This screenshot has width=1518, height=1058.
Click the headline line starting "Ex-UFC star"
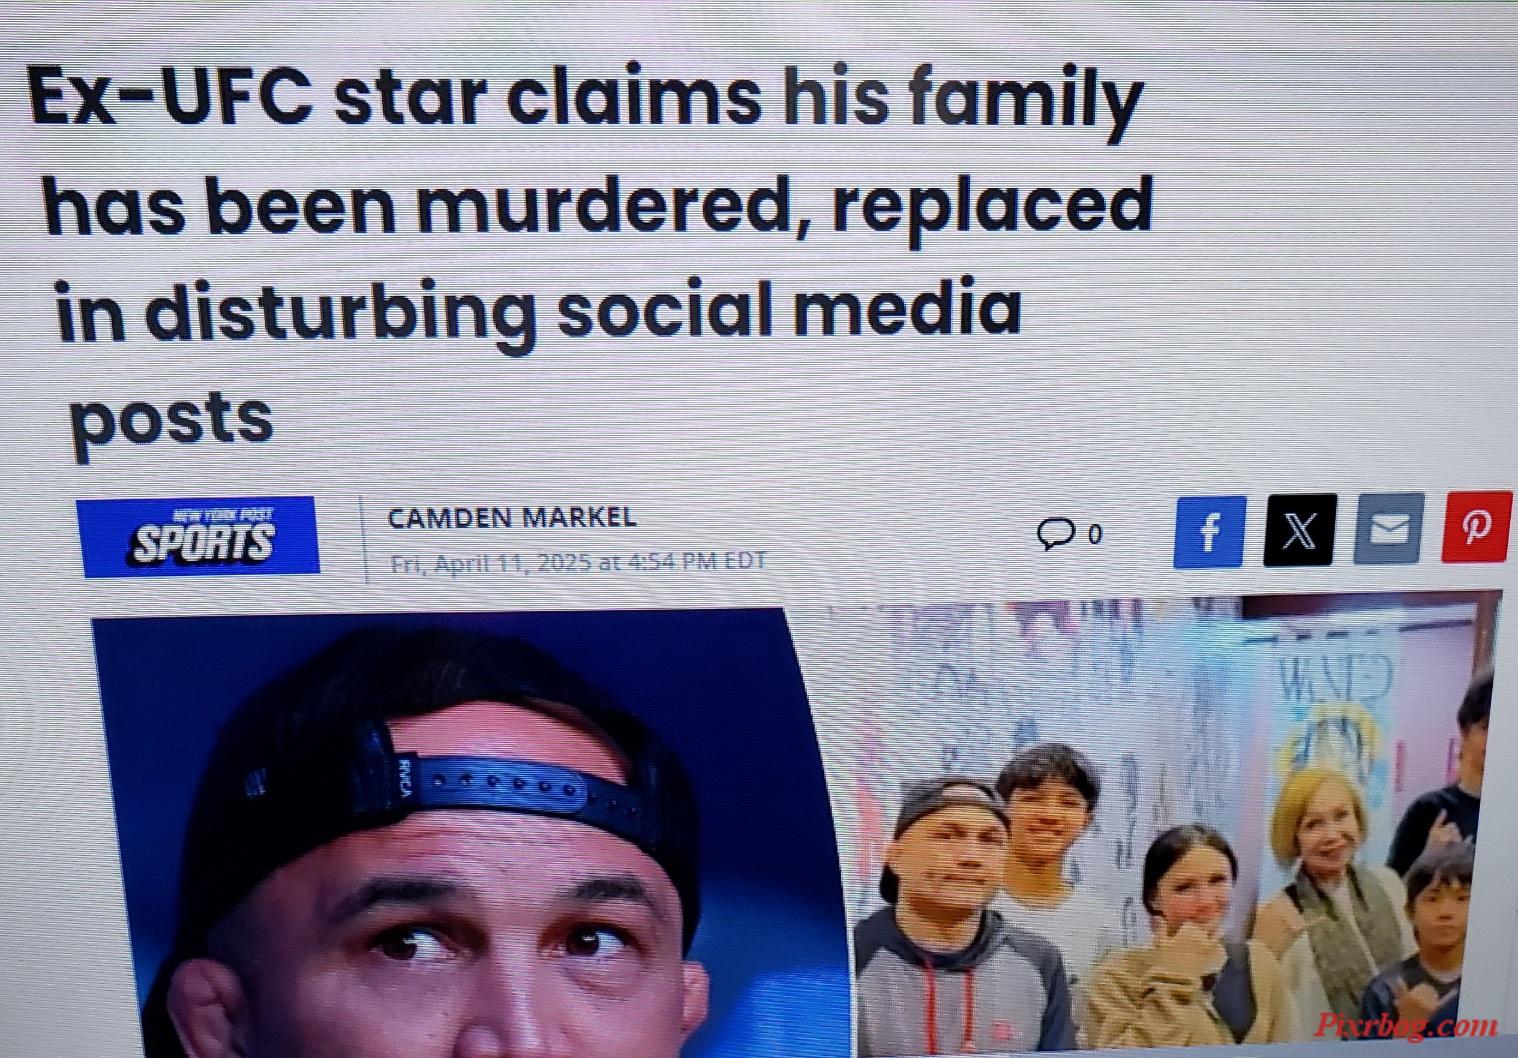click(x=586, y=100)
